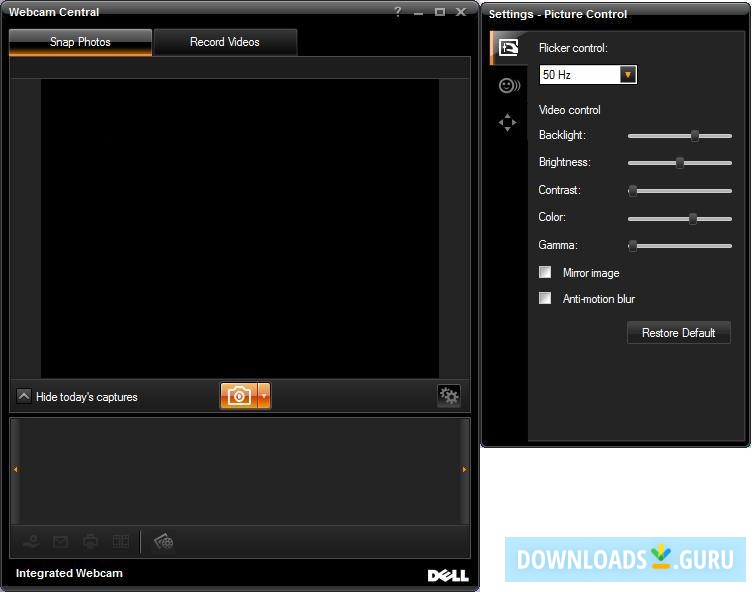Viewport: 756px width, 592px height.
Task: Click the Restore Default button
Action: coord(678,333)
